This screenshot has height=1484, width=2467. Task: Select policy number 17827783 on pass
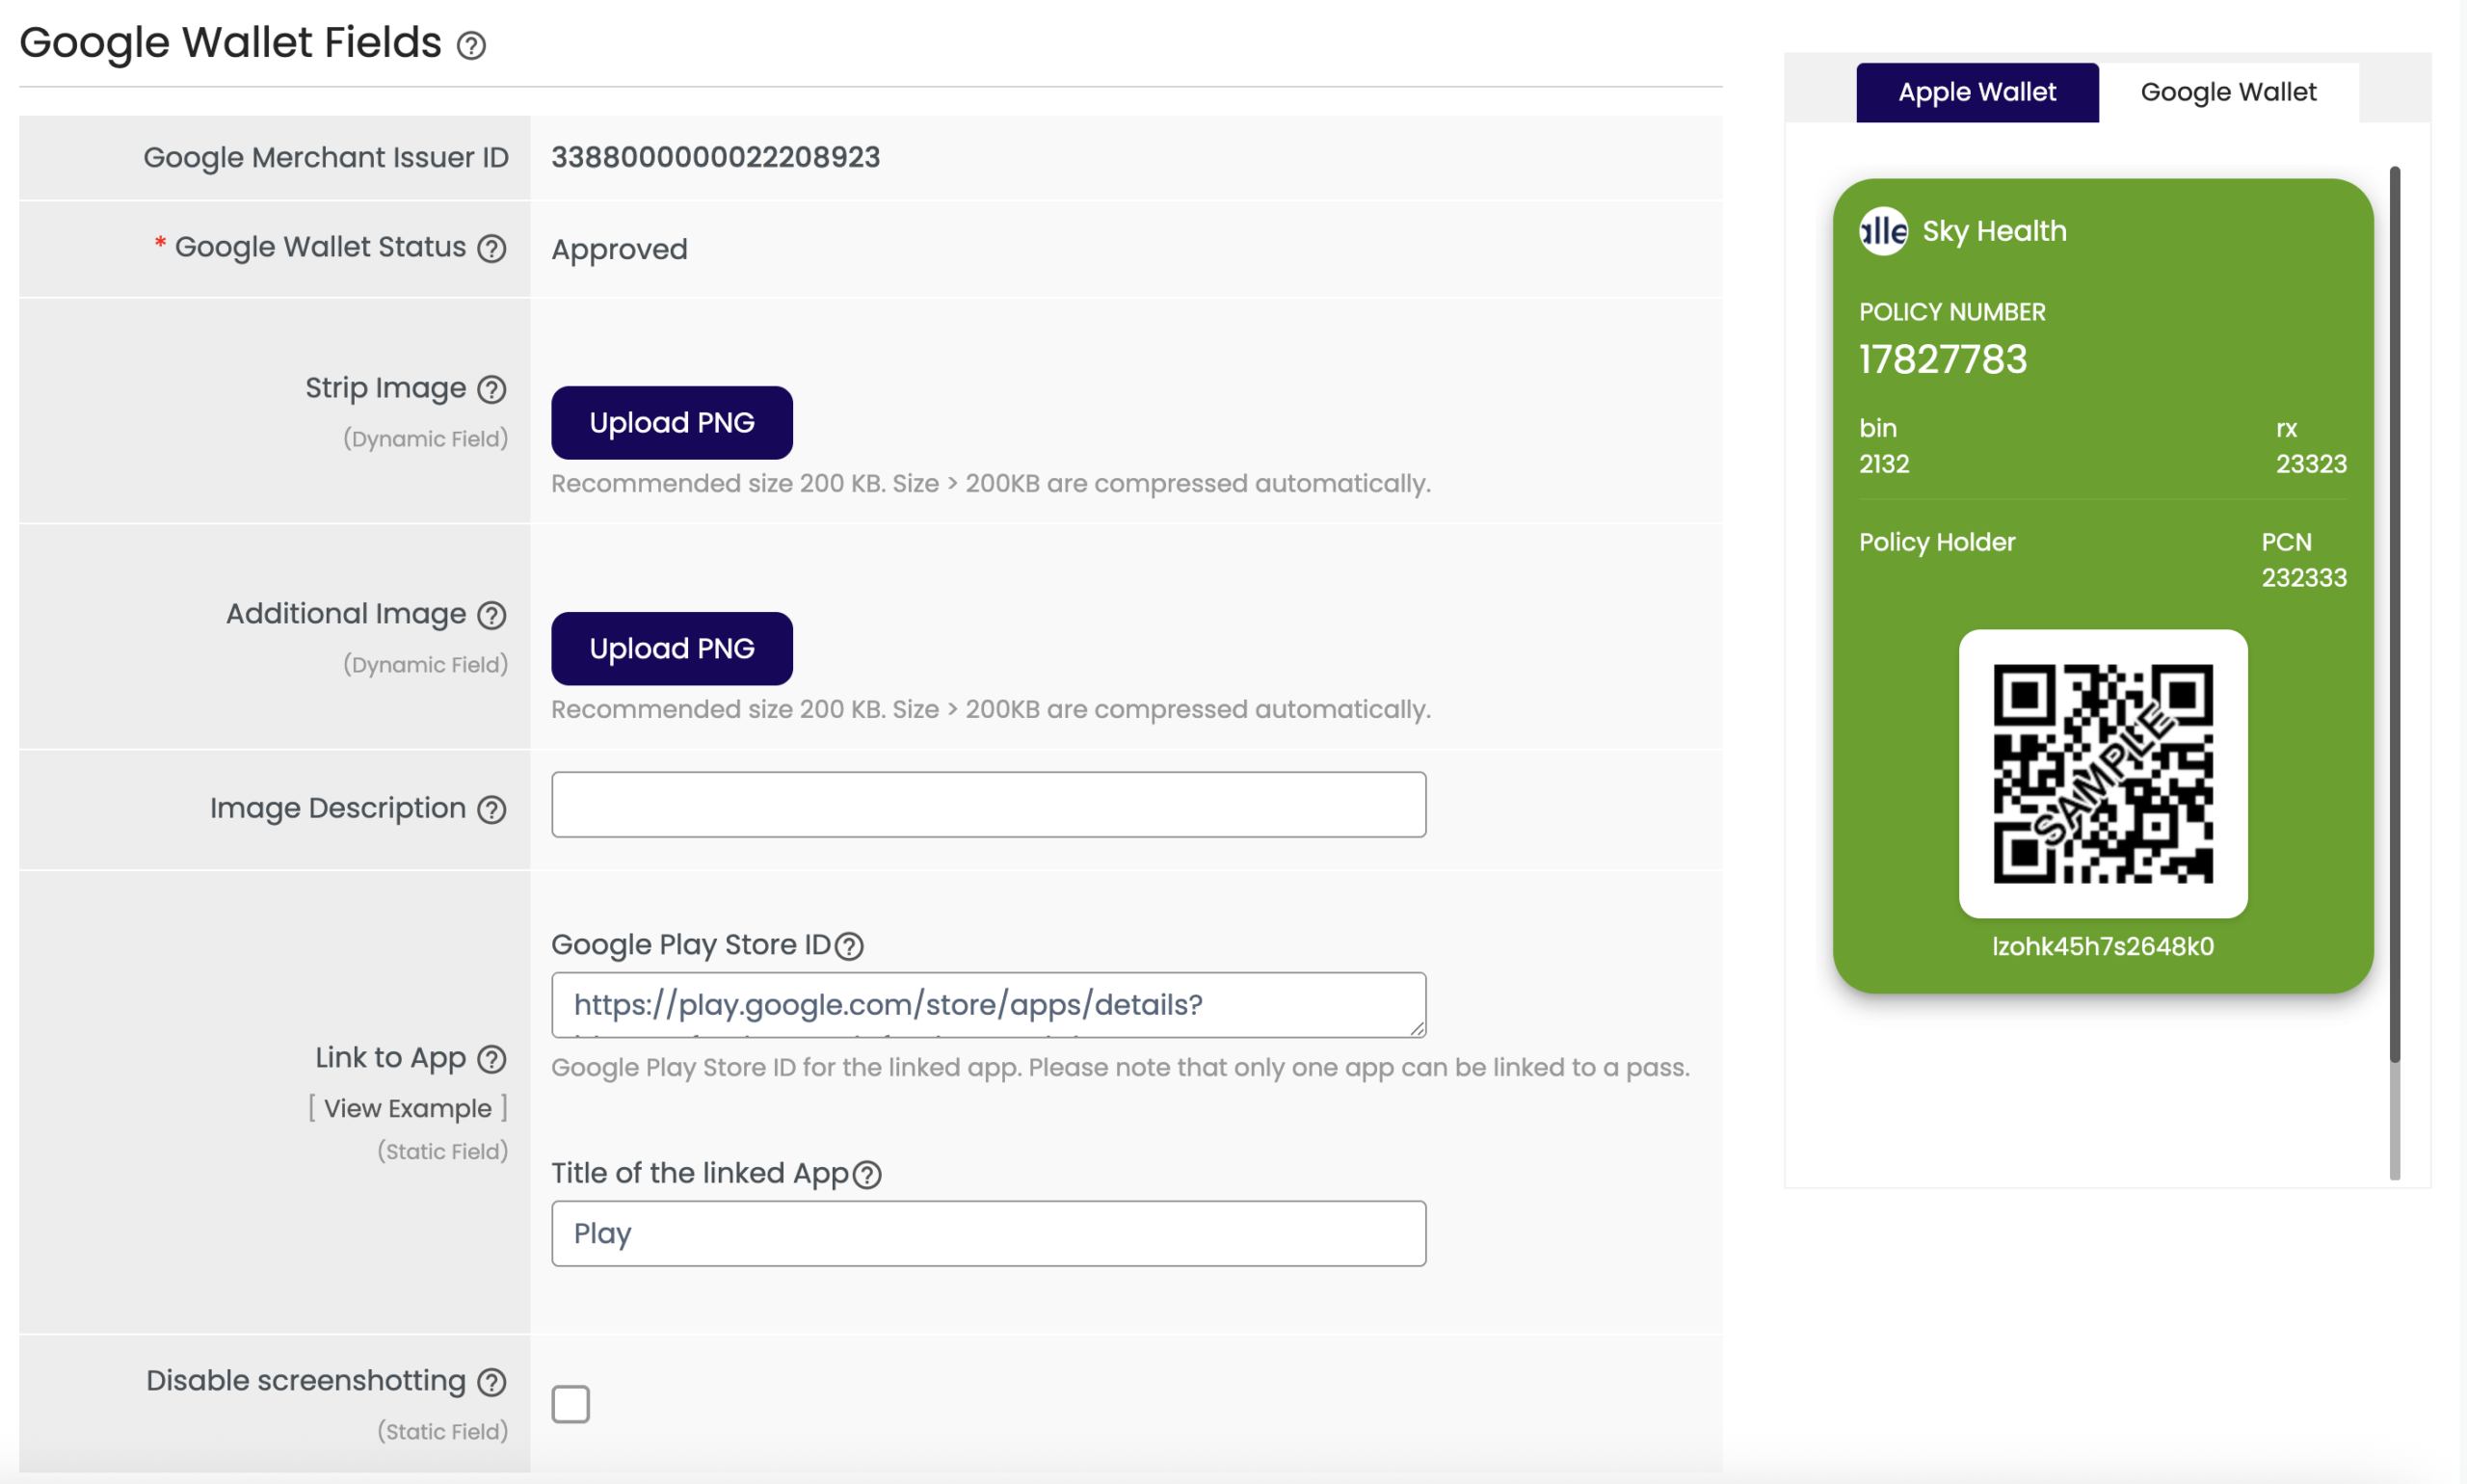pyautogui.click(x=1943, y=359)
